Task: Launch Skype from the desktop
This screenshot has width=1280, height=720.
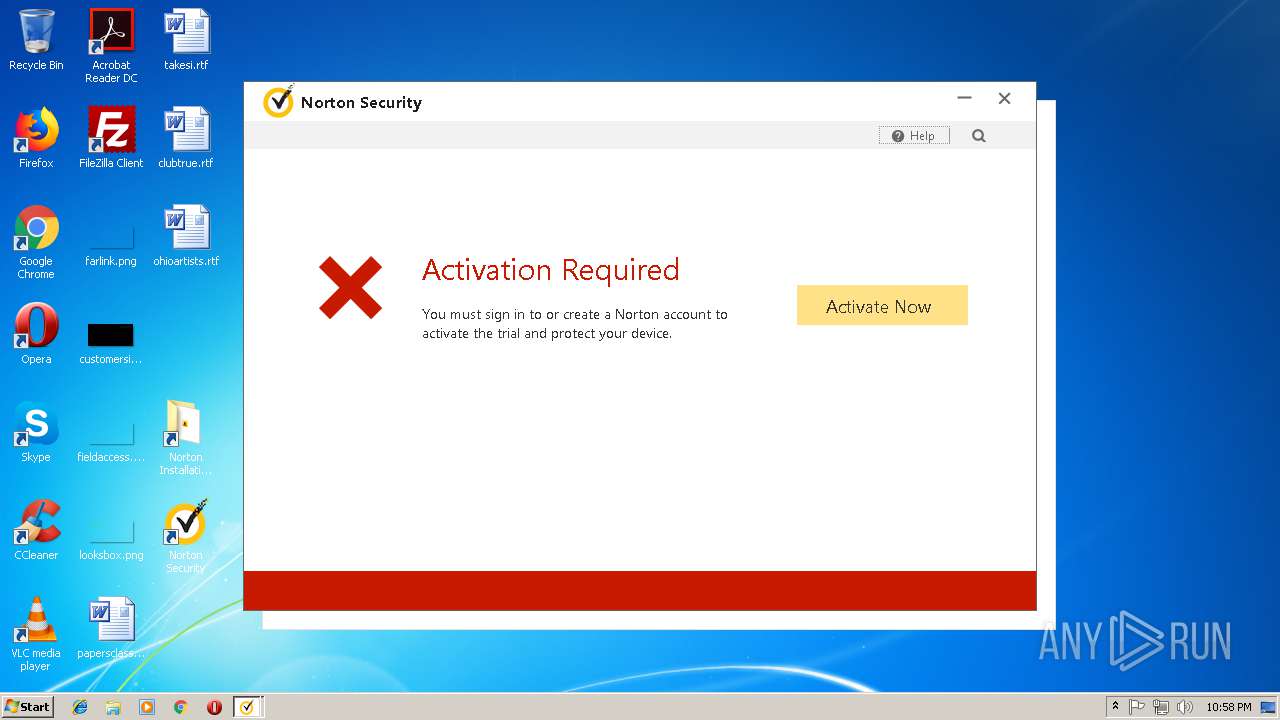Action: coord(36,432)
